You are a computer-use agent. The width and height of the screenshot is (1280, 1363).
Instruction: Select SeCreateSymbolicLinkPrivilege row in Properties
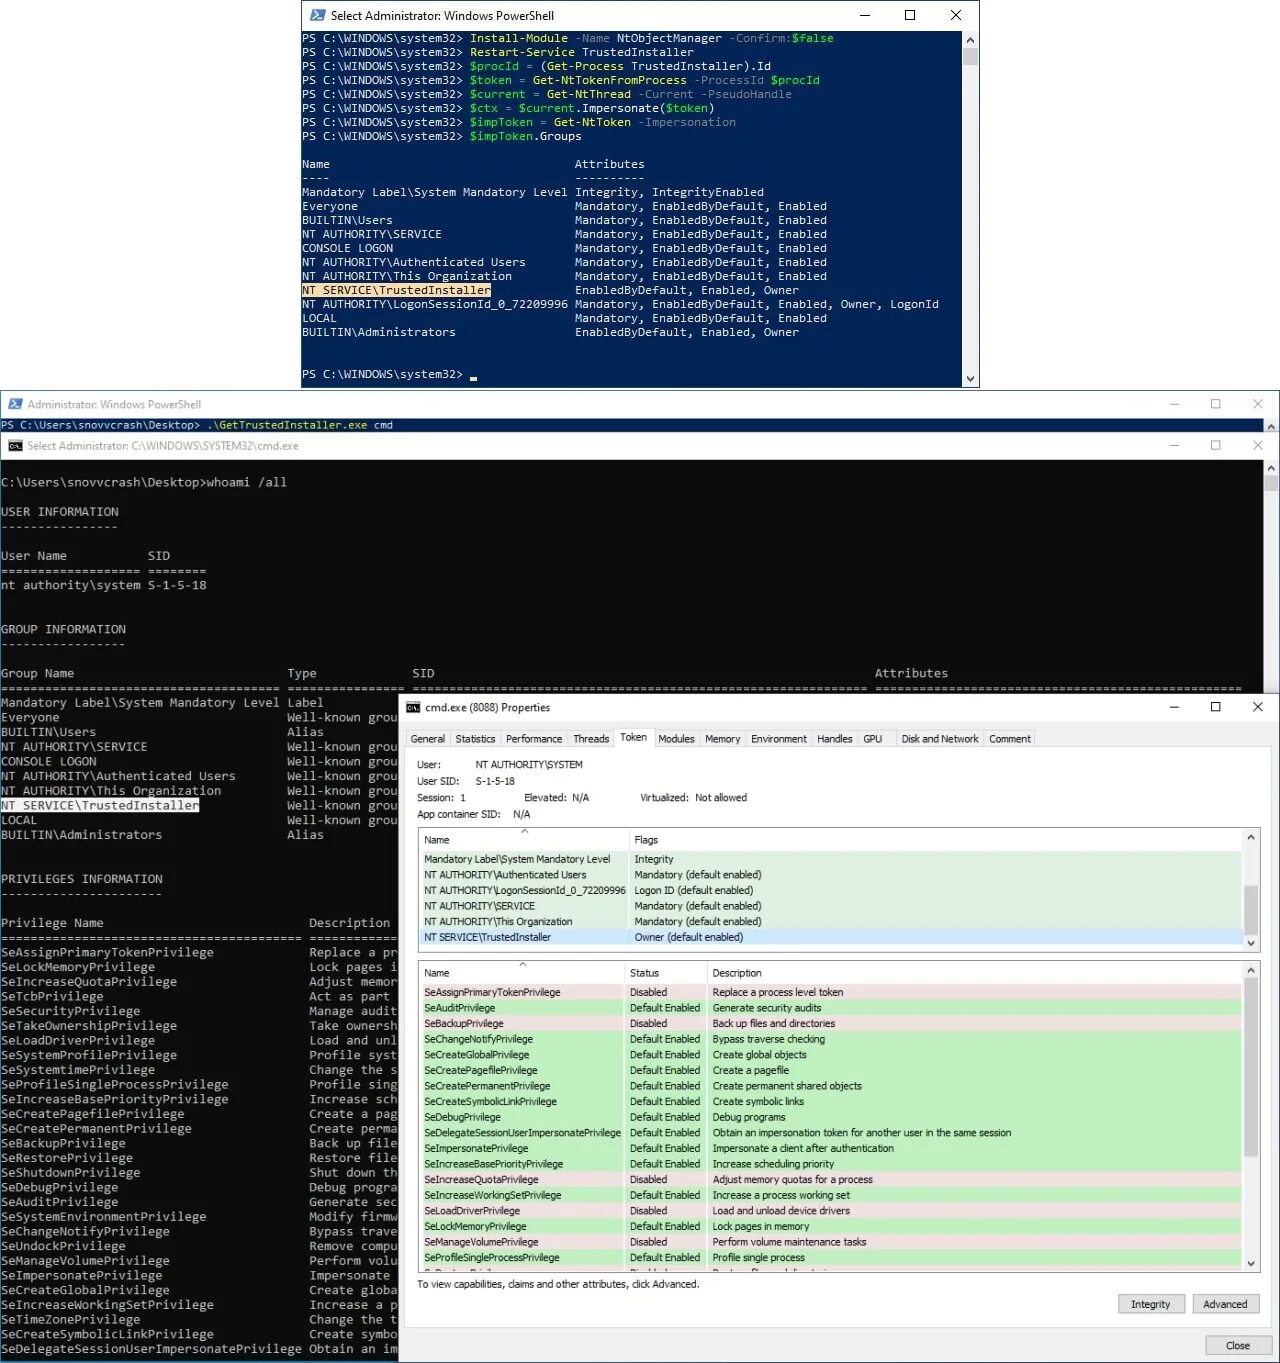[830, 1101]
